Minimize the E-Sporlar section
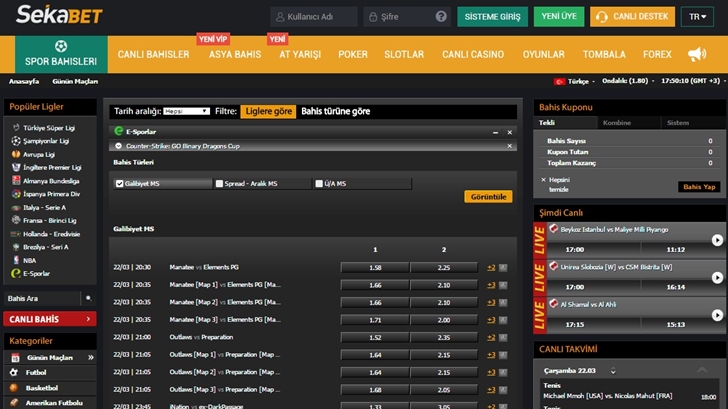Screen dimensions: 728x409 pyautogui.click(x=495, y=132)
